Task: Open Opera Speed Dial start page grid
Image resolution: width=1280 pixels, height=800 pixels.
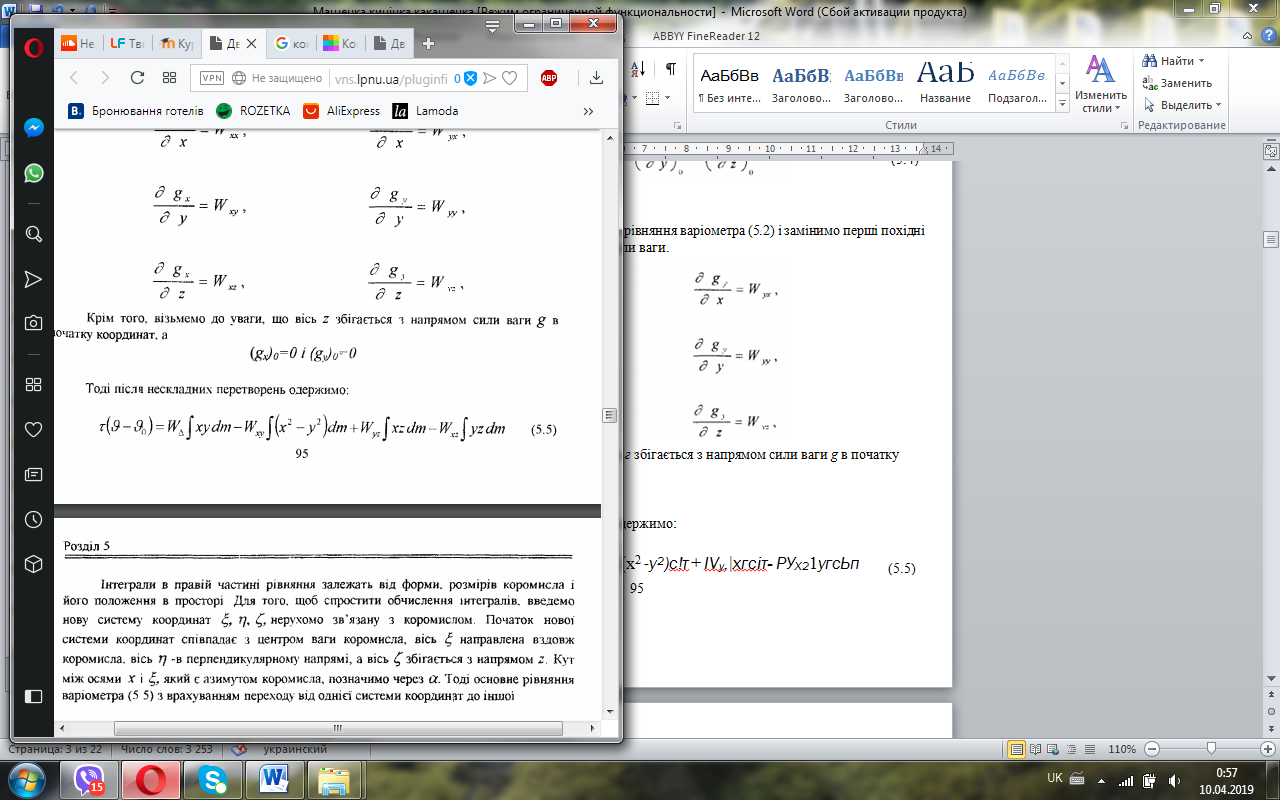Action: point(169,78)
